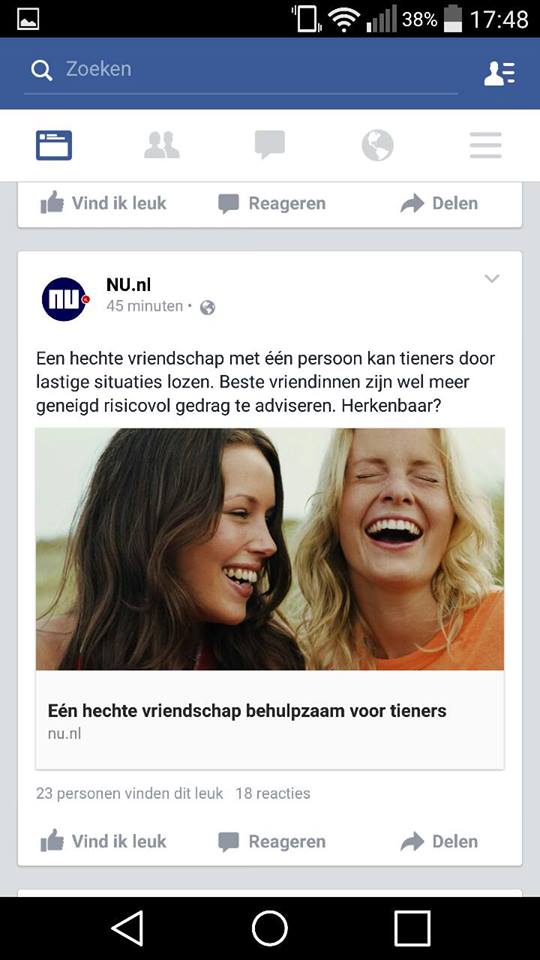Expand the NU.nl post options chevron
540x960 pixels.
(492, 279)
